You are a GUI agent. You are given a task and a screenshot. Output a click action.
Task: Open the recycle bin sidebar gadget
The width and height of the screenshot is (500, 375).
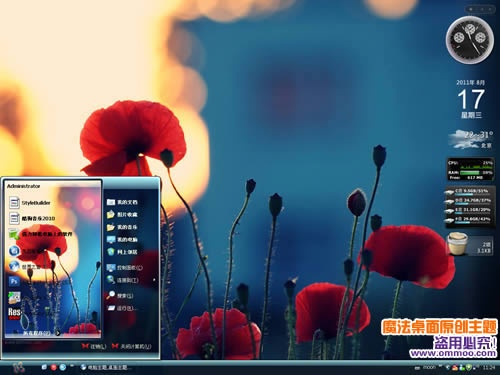(470, 244)
